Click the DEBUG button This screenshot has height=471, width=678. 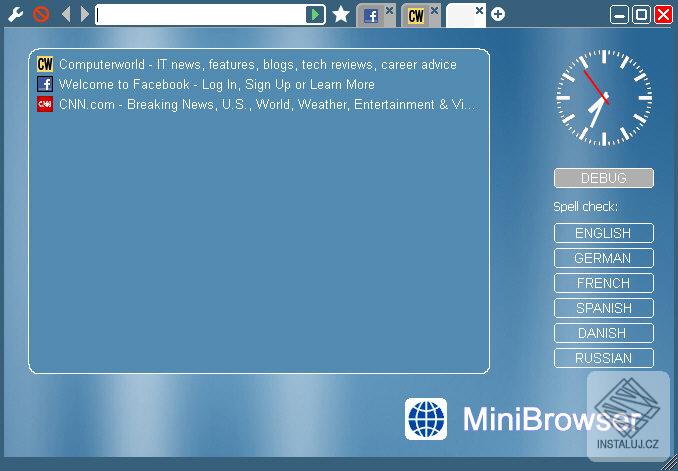604,178
